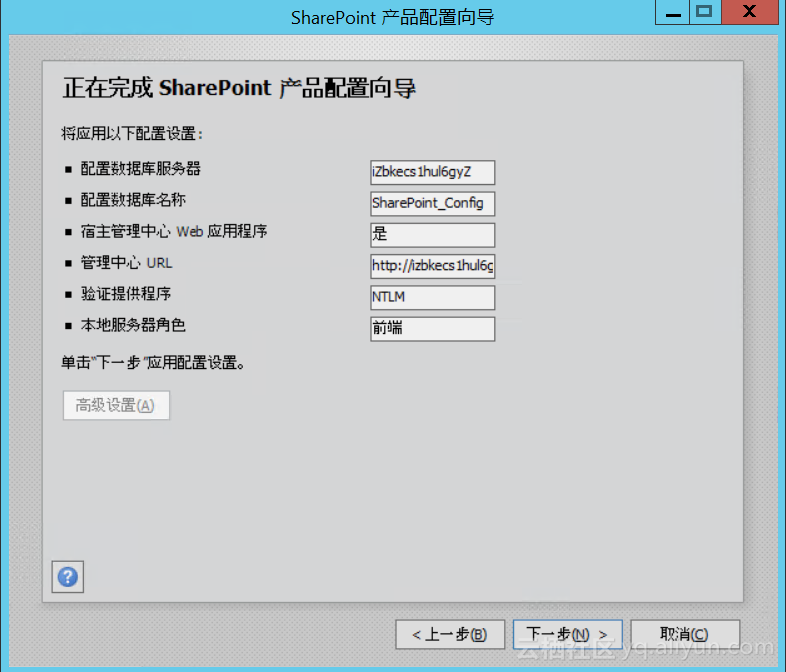This screenshot has height=672, width=786.
Task: Click the 本地服务器角色 label
Action: click(133, 325)
